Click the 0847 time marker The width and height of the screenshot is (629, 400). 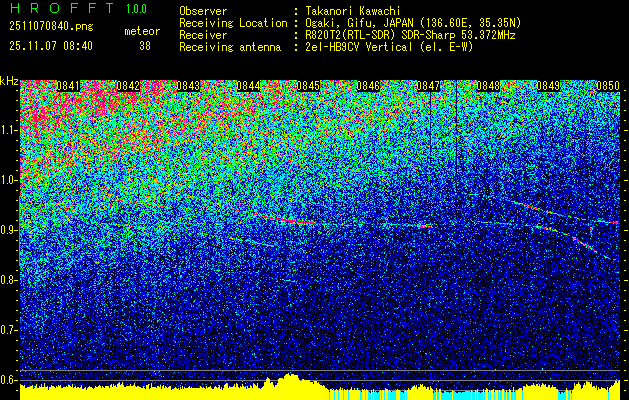click(x=428, y=86)
